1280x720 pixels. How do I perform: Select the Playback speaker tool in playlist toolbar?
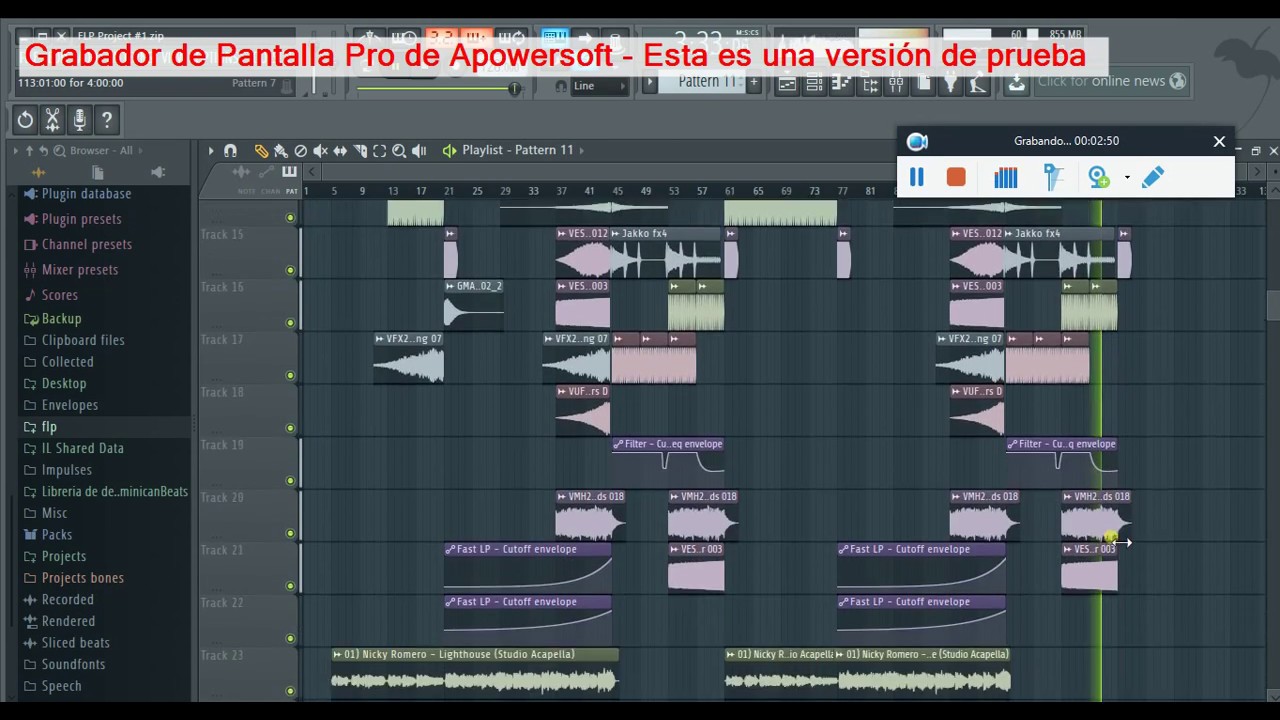[419, 151]
